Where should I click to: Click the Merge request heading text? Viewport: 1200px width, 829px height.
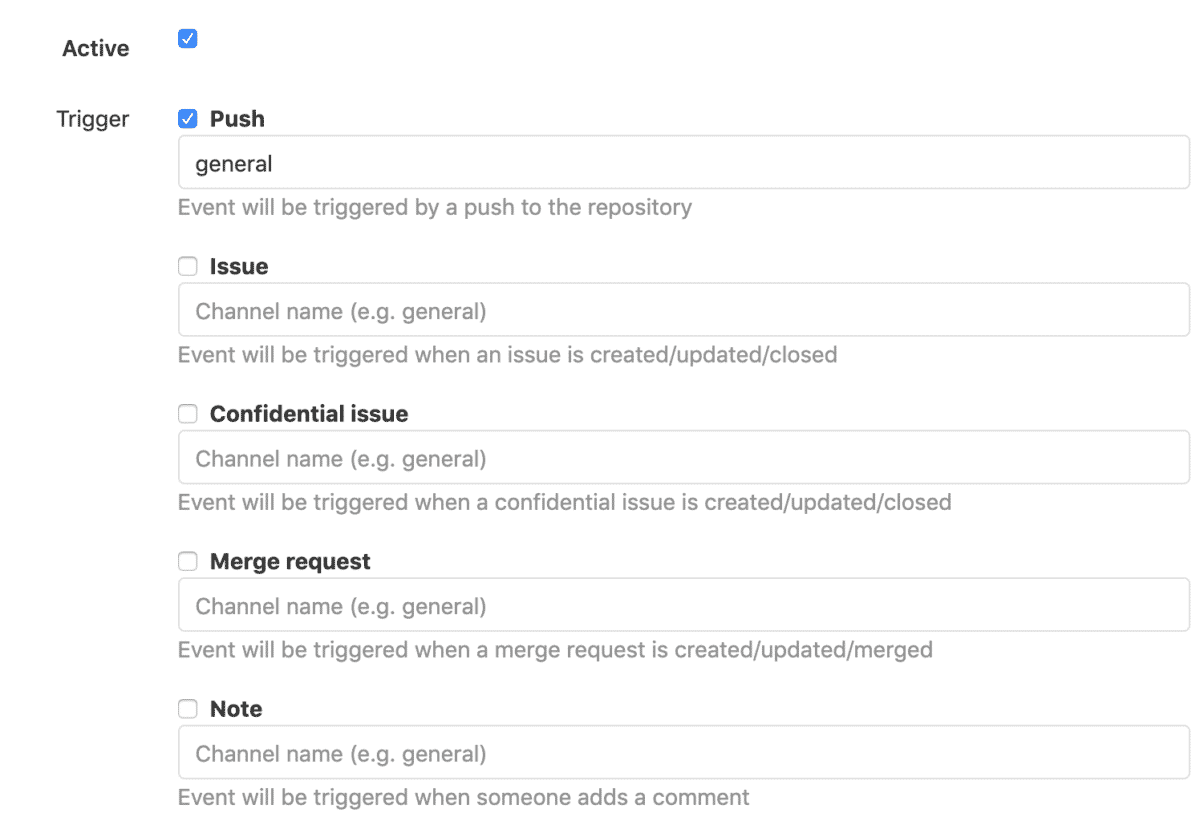(290, 561)
